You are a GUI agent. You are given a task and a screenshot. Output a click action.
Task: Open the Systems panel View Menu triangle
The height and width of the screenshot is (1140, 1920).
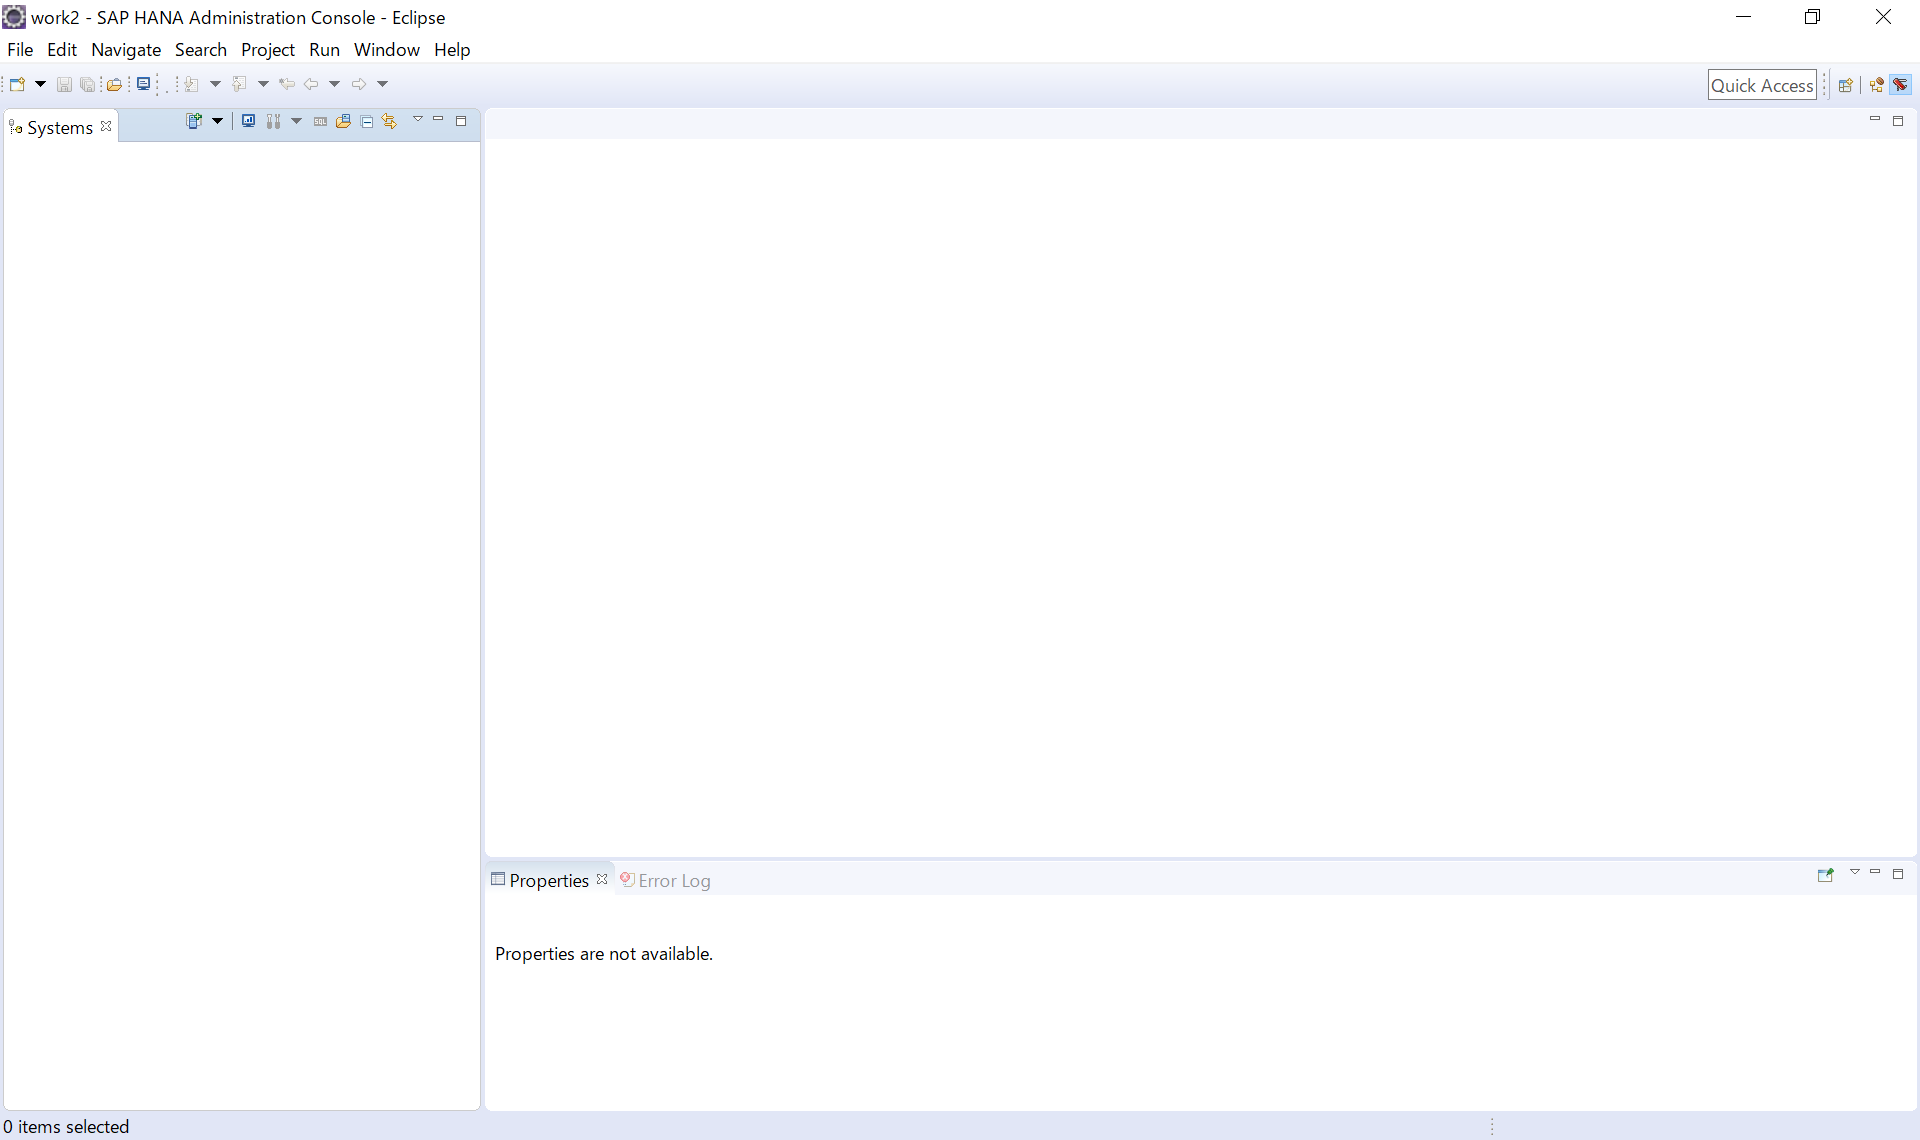click(x=418, y=120)
